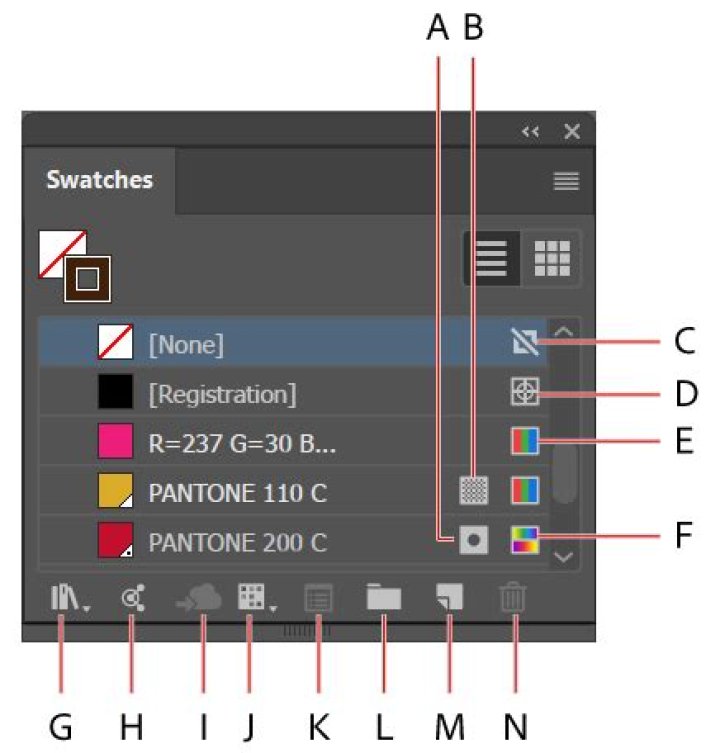Viewport: 720px width, 753px height.
Task: Collapse the panel with double-arrow
Action: click(x=530, y=132)
